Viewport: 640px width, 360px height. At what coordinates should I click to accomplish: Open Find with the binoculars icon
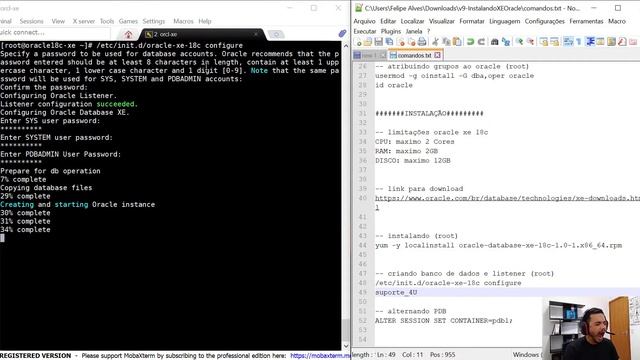[x=495, y=42]
